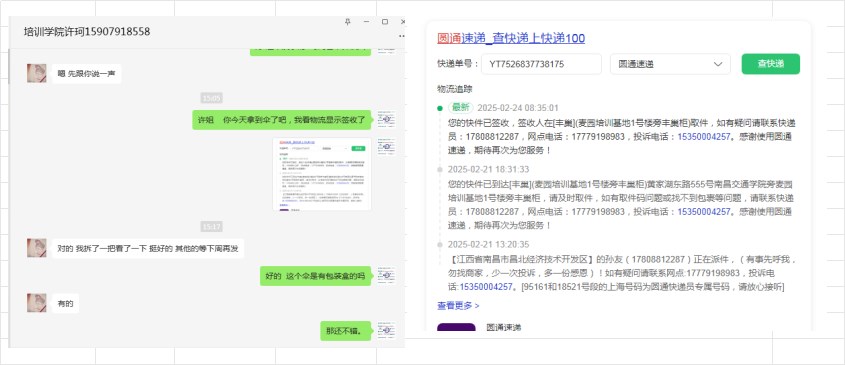Image resolution: width=845 pixels, height=365 pixels.
Task: Open contact avatar beside "对的 我拆了一把看了一下" message
Action: tap(37, 248)
